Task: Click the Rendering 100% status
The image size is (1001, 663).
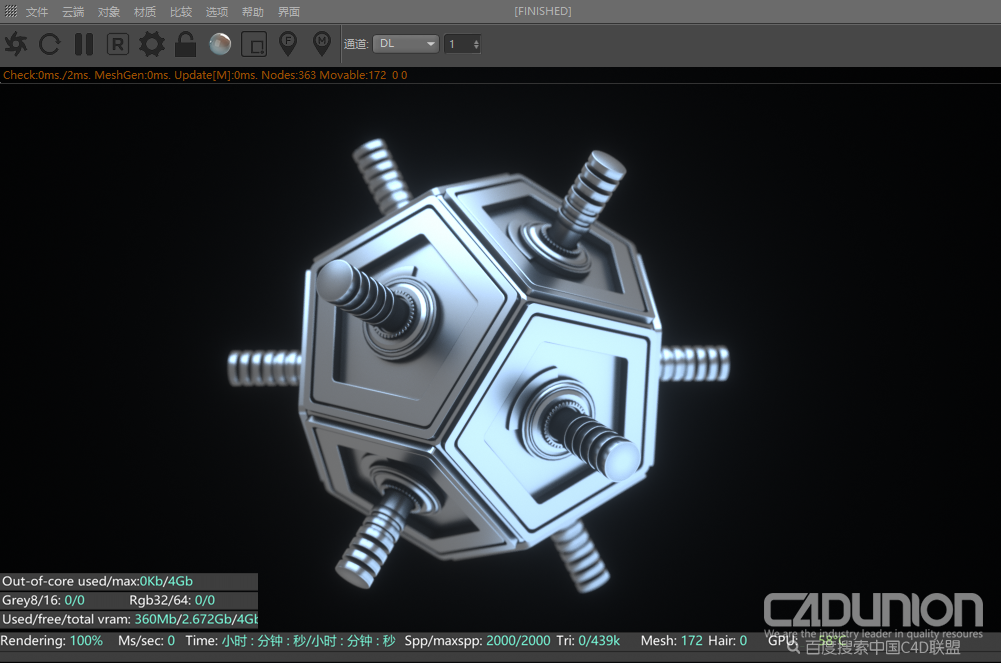Action: (52, 640)
